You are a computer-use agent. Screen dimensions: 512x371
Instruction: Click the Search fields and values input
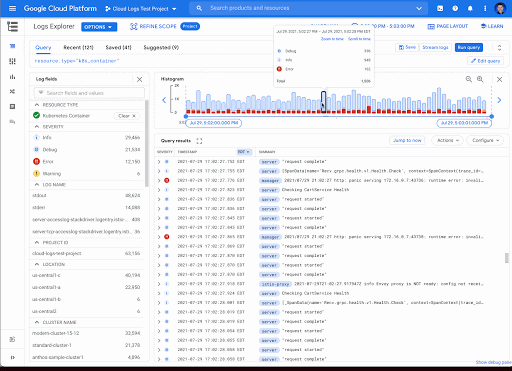[x=89, y=93]
